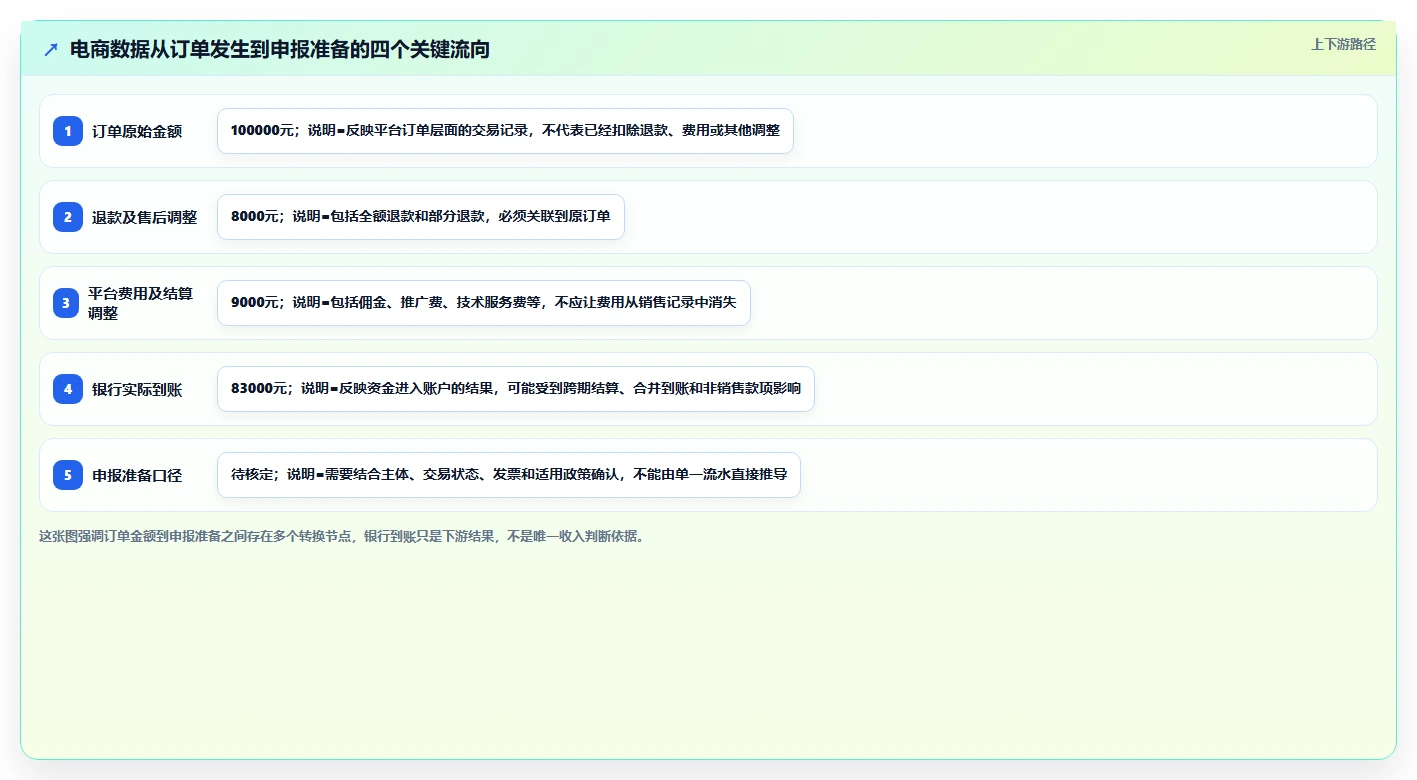1417x780 pixels.
Task: Click the 100000元 description box
Action: 505,131
